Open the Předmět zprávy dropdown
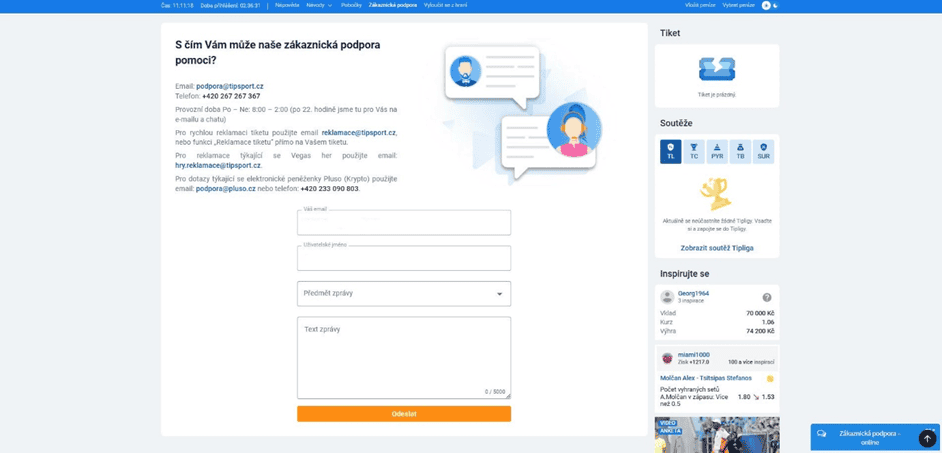 click(x=404, y=294)
